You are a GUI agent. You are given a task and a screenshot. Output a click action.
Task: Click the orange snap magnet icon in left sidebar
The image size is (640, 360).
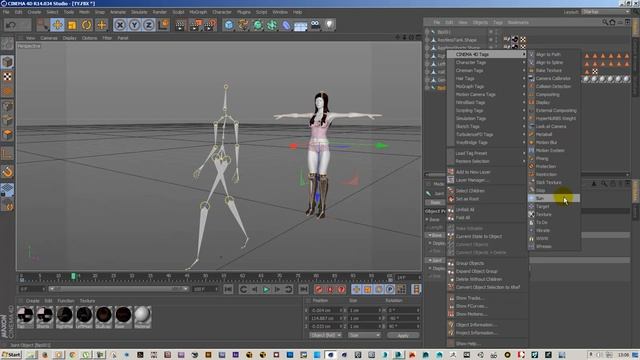coord(7,172)
